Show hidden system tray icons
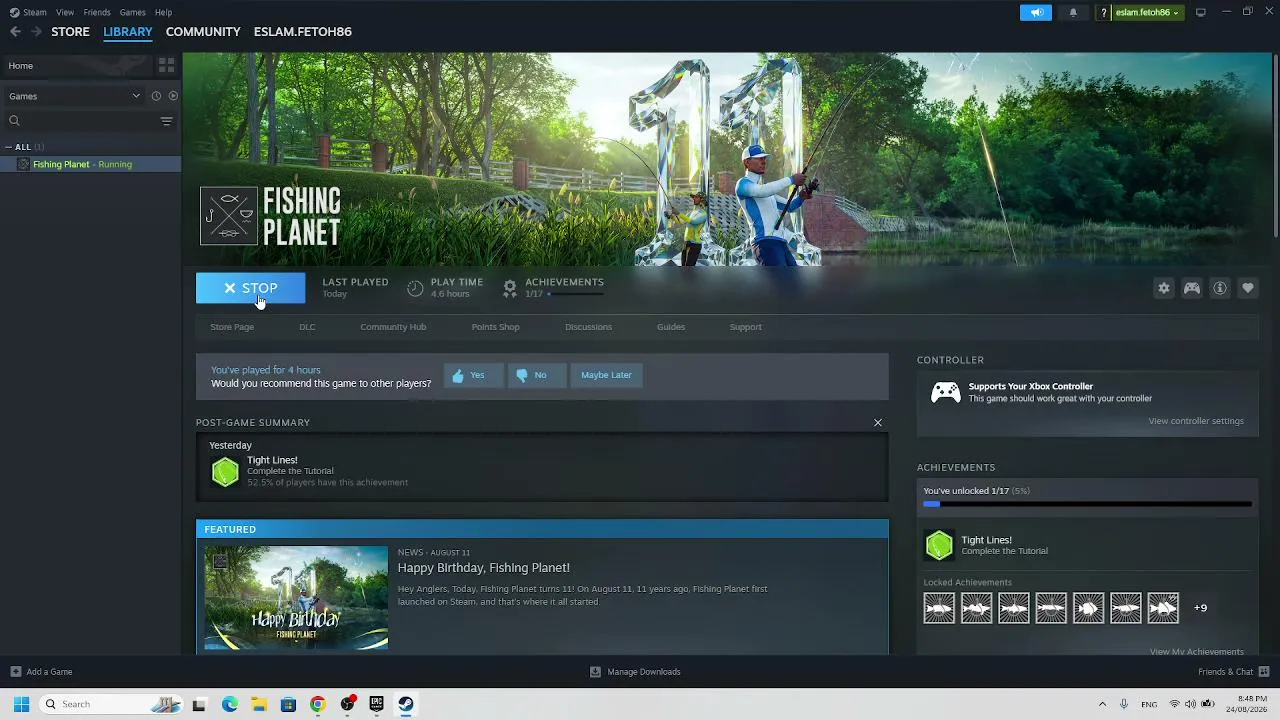The height and width of the screenshot is (720, 1280). click(1102, 704)
